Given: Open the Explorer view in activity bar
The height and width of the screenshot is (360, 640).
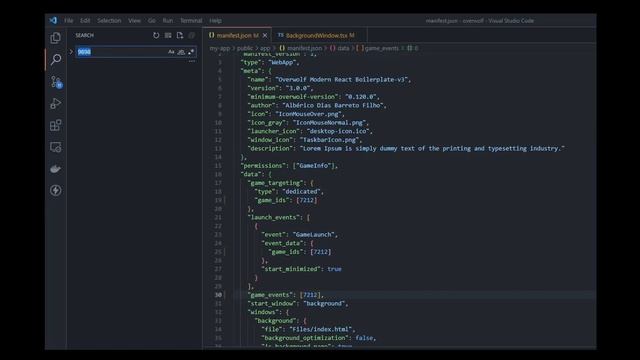Looking at the screenshot, I should click(56, 38).
